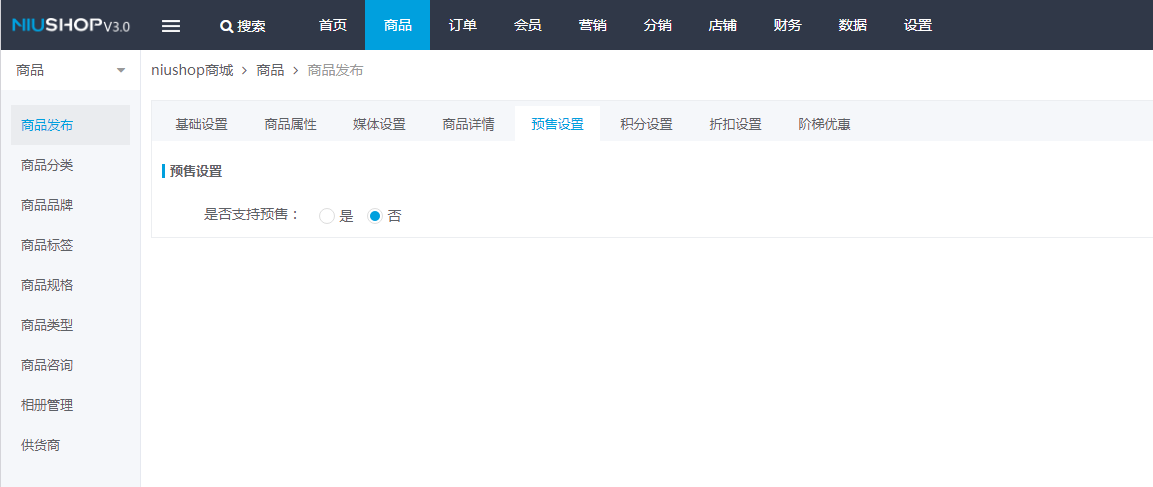Open the 订单 top menu
This screenshot has height=487, width=1153.
463,25
